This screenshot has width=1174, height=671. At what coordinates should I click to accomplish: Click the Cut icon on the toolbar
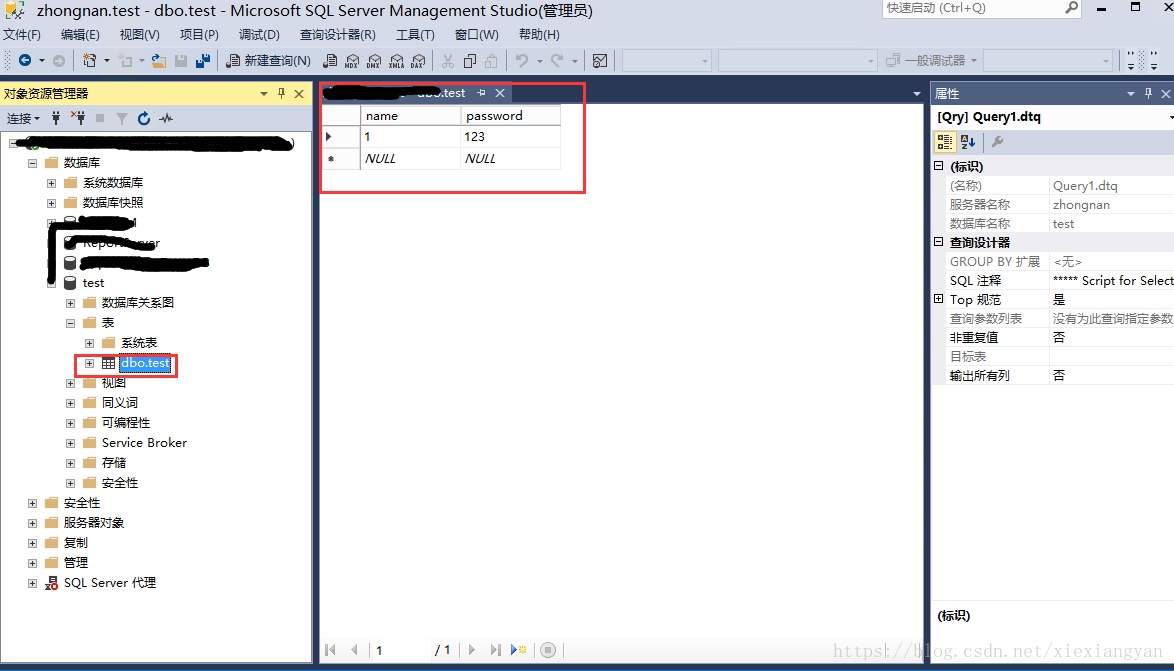448,61
